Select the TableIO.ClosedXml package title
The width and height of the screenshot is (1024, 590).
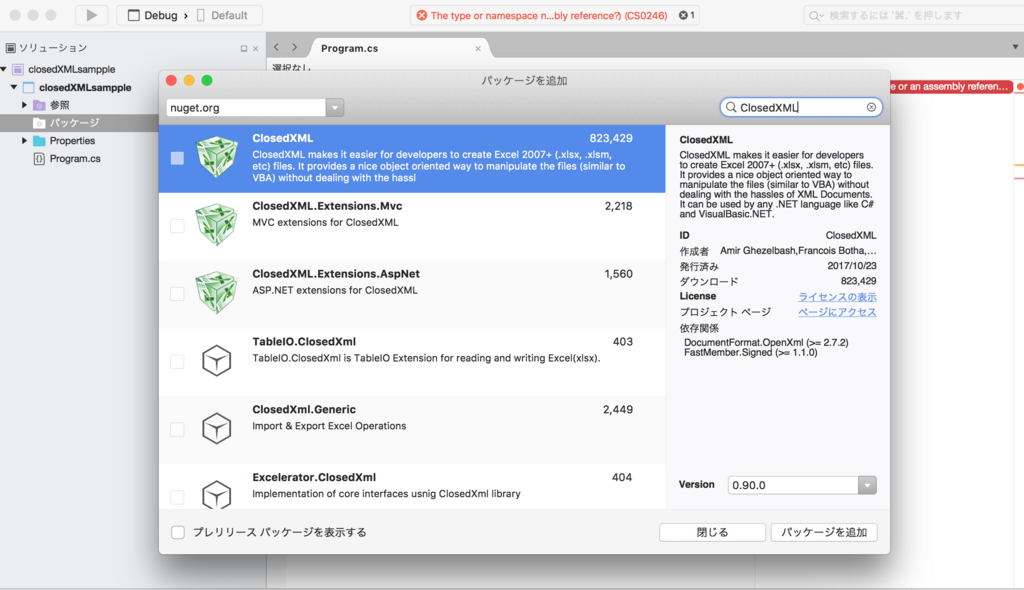pos(304,341)
